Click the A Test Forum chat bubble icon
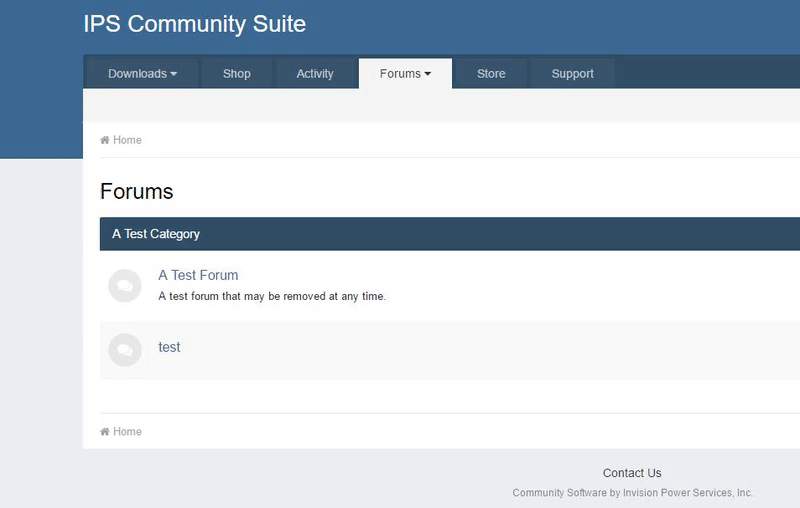The image size is (800, 508). pos(125,286)
